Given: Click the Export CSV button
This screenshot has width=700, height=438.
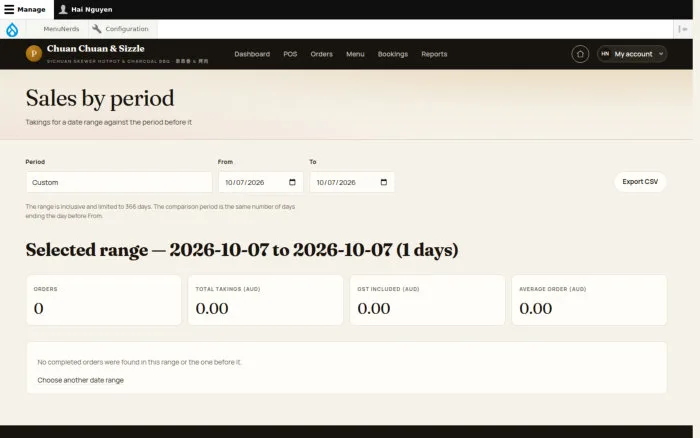Looking at the screenshot, I should pyautogui.click(x=640, y=182).
